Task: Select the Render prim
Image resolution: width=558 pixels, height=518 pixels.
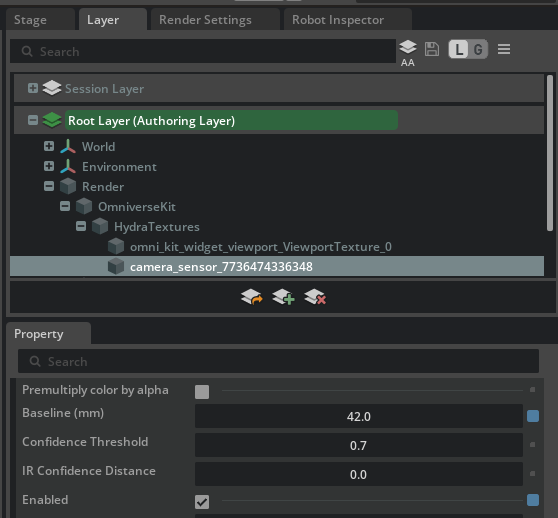Action: click(x=103, y=186)
